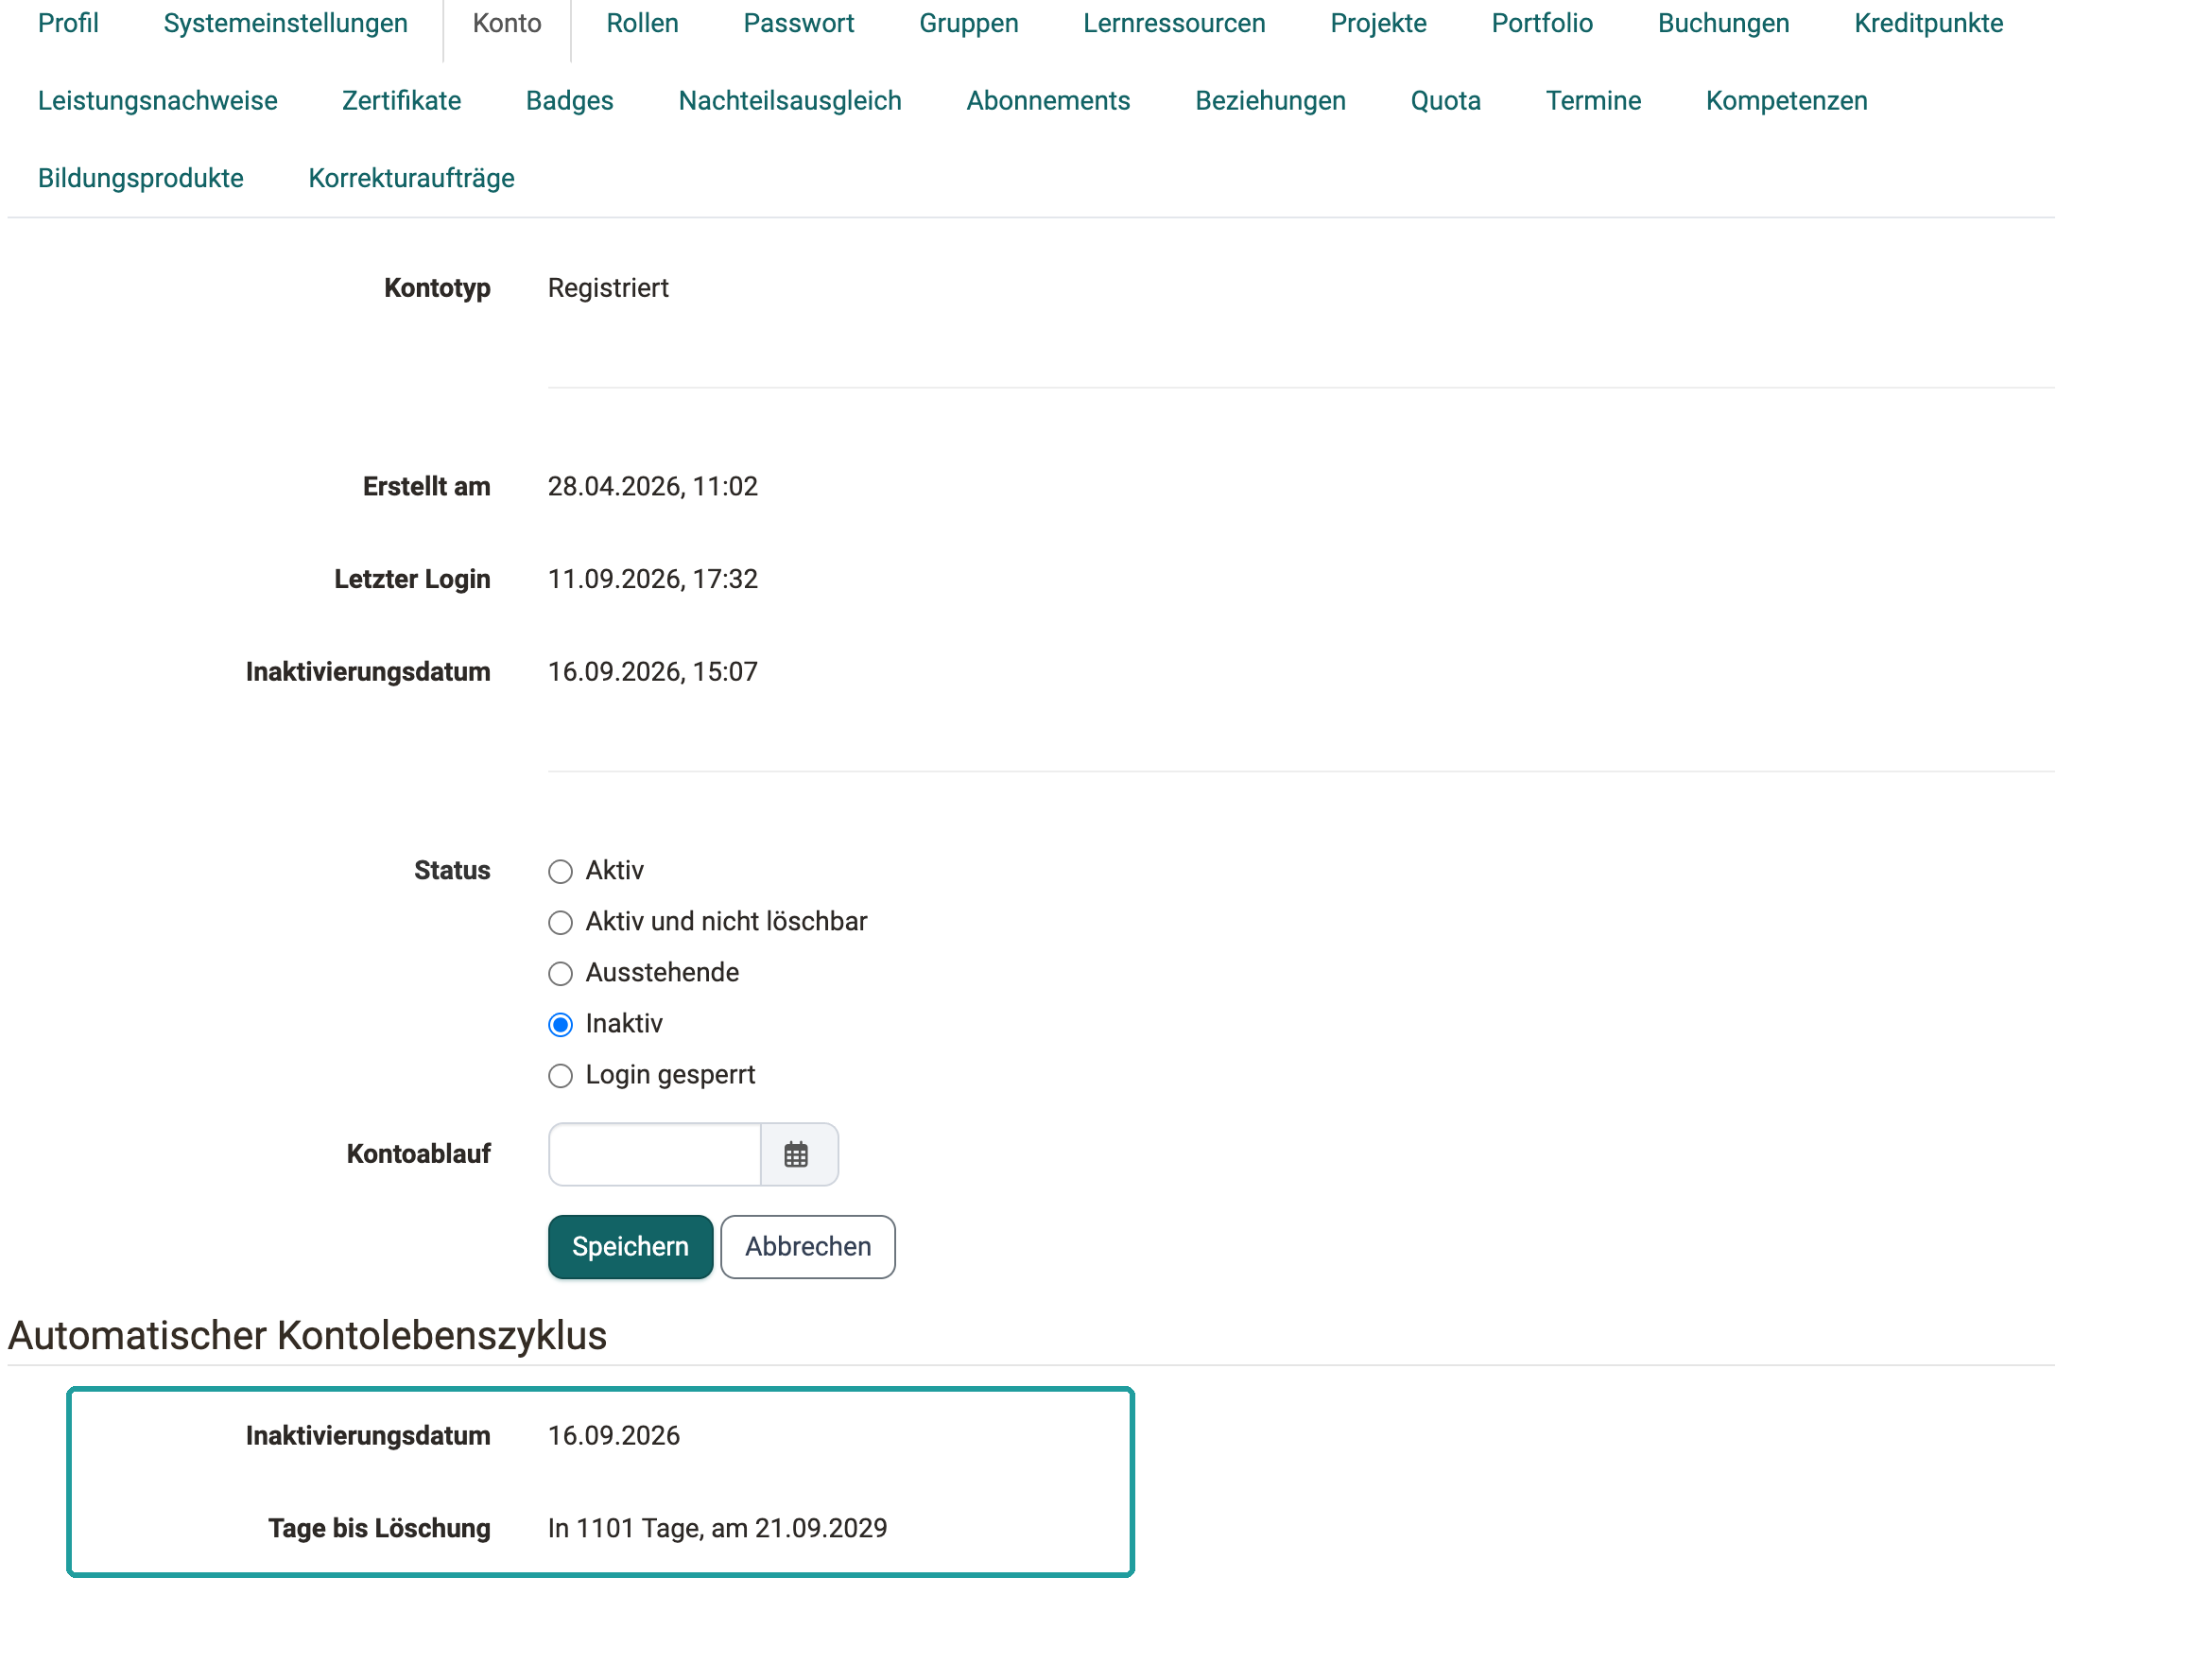Switch to the Gruppen tab
2212x1664 pixels.
click(x=969, y=23)
